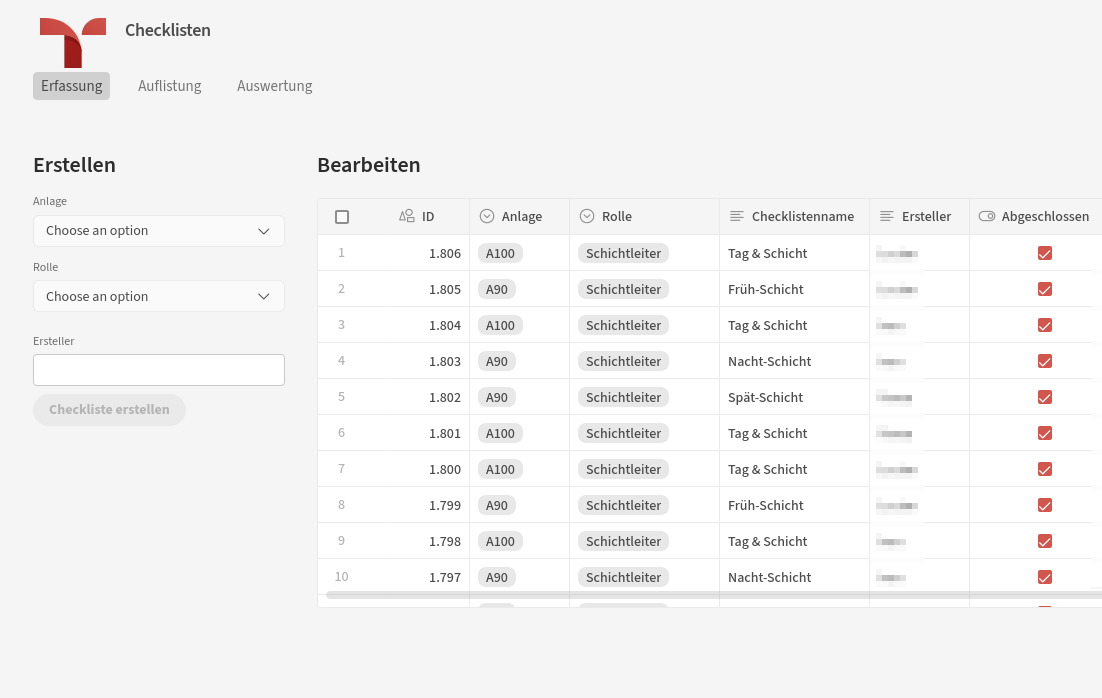The width and height of the screenshot is (1102, 698).
Task: Toggle Abgeschlossen checkbox for ID 1.799
Action: 1045,505
